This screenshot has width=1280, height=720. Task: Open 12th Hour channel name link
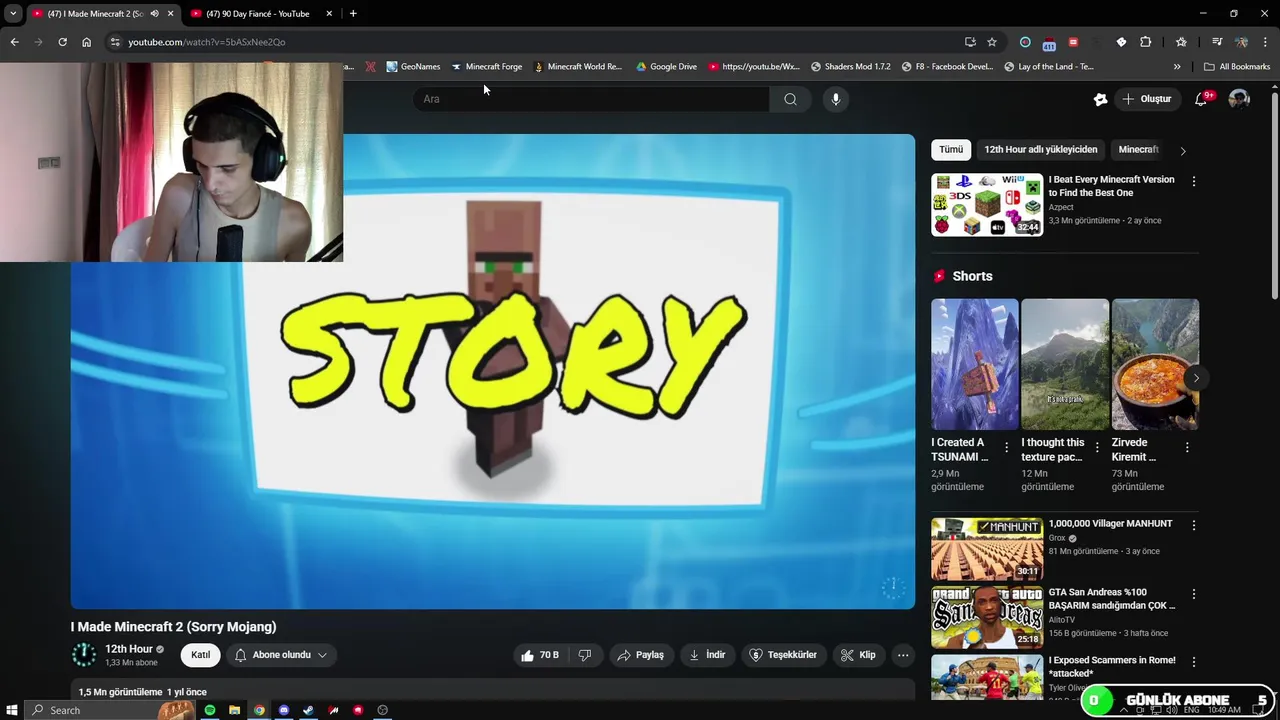129,649
